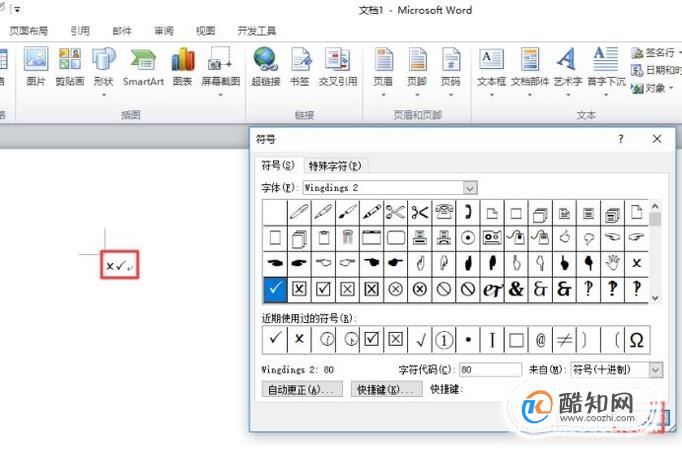Open the Font (字体) dropdown showing Wingdings 2
Viewport: 682px width, 461px height.
pos(470,188)
